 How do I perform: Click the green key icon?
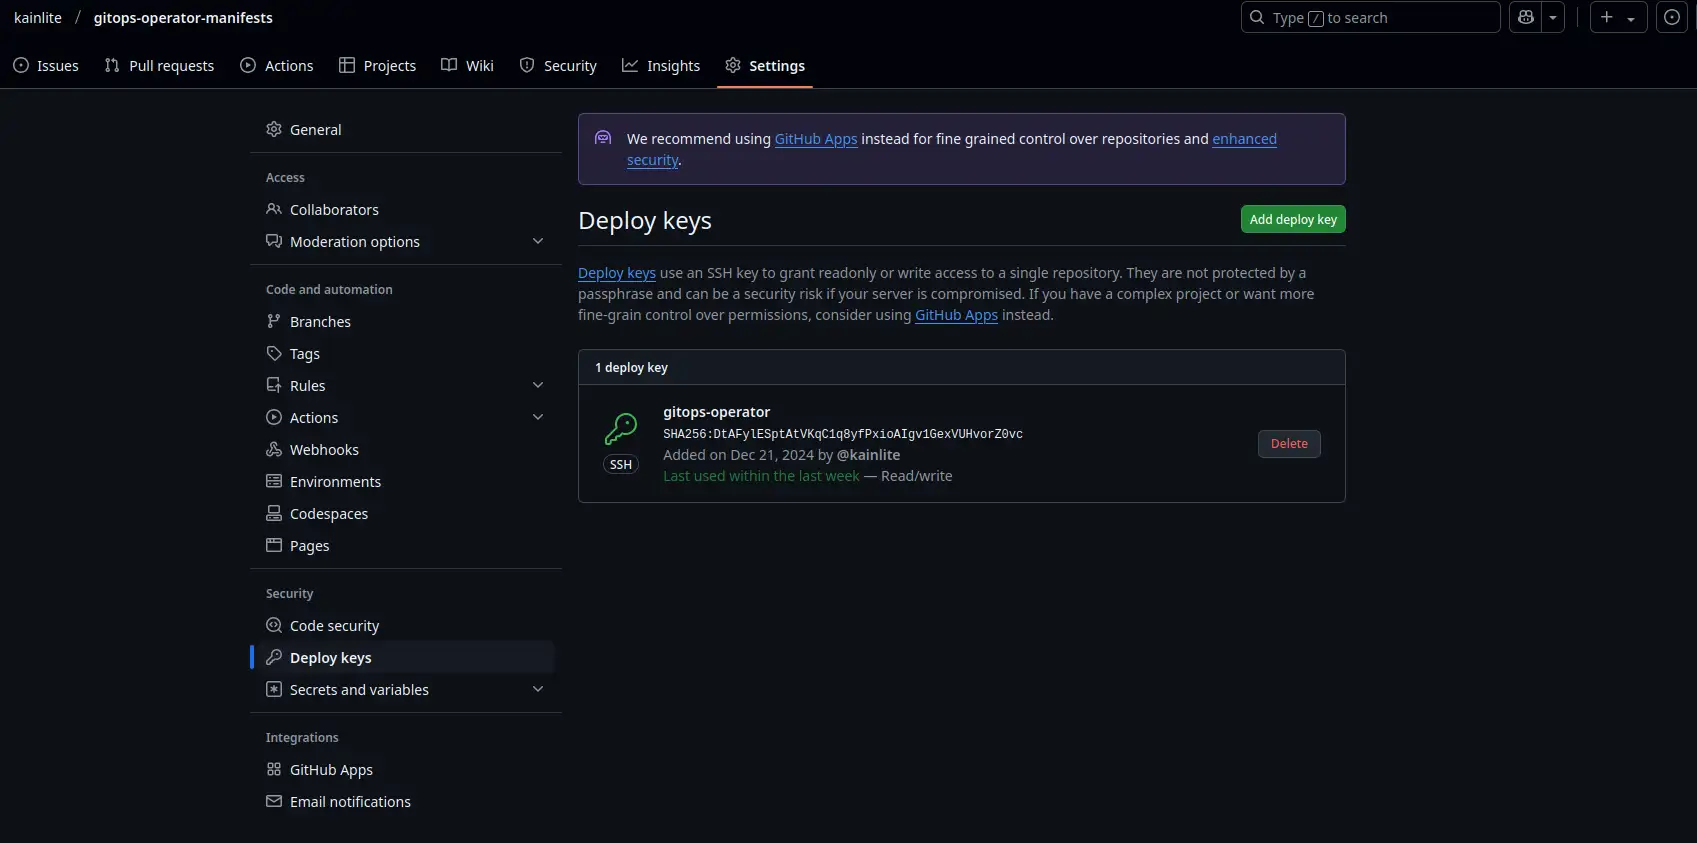[621, 429]
